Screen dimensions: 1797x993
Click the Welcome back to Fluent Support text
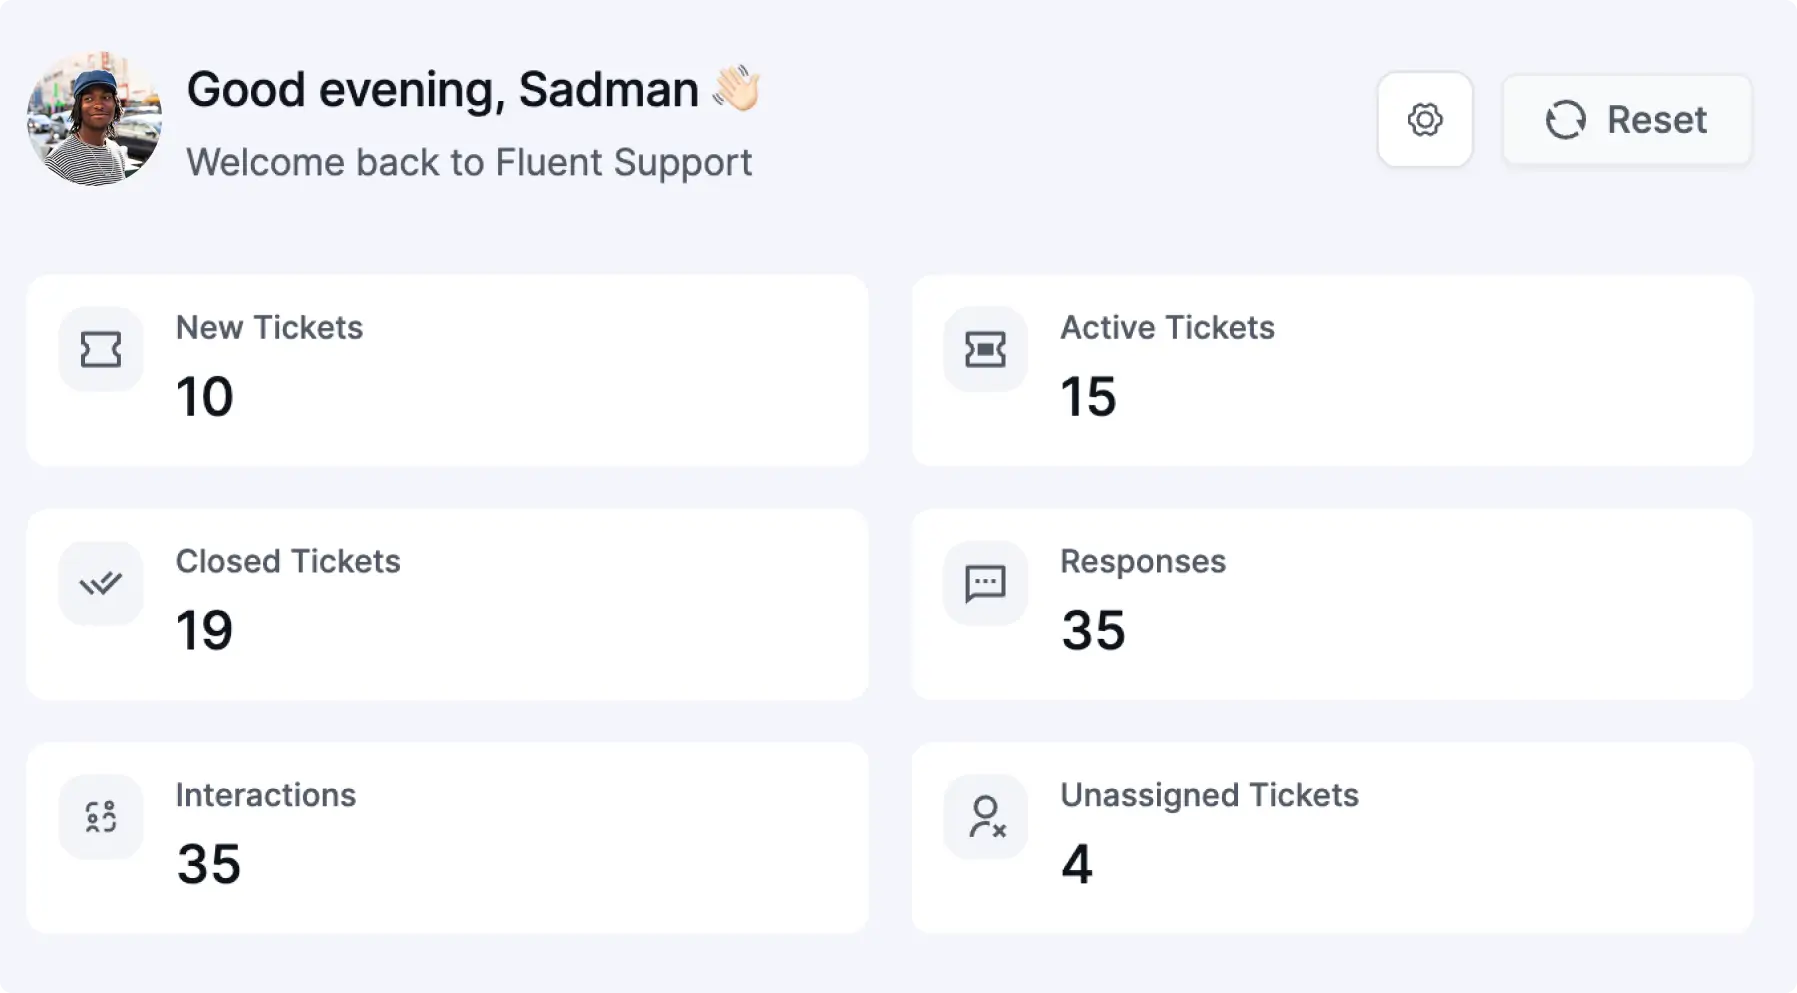[x=469, y=162]
